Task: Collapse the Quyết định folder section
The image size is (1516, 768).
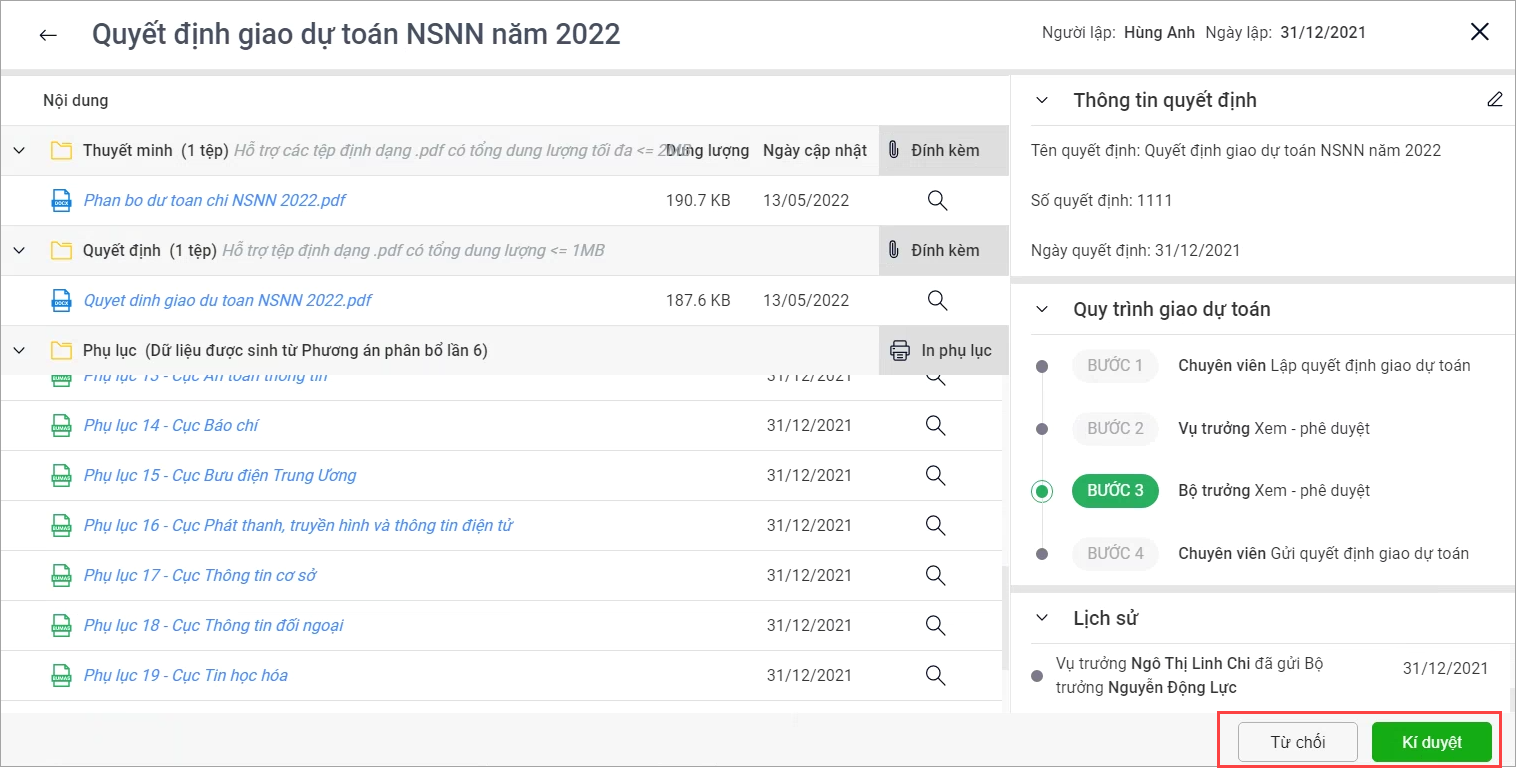Action: click(19, 250)
